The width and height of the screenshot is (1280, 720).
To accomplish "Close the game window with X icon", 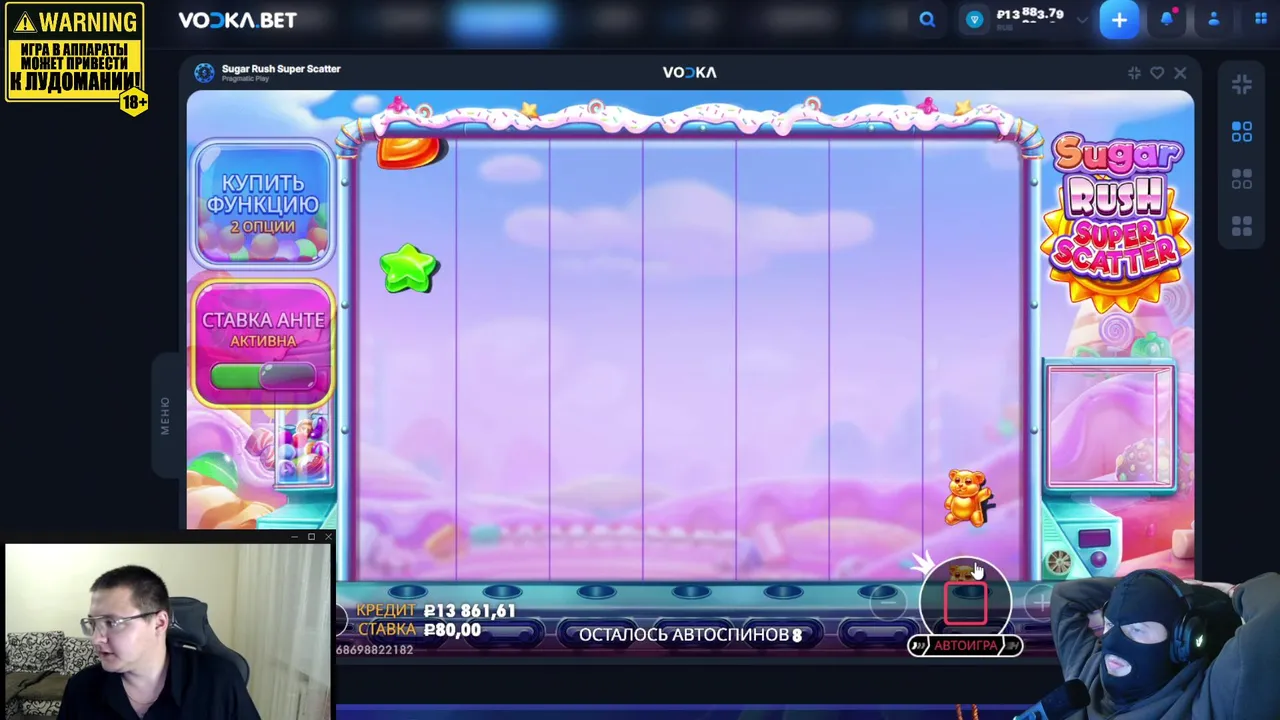I will click(1180, 73).
